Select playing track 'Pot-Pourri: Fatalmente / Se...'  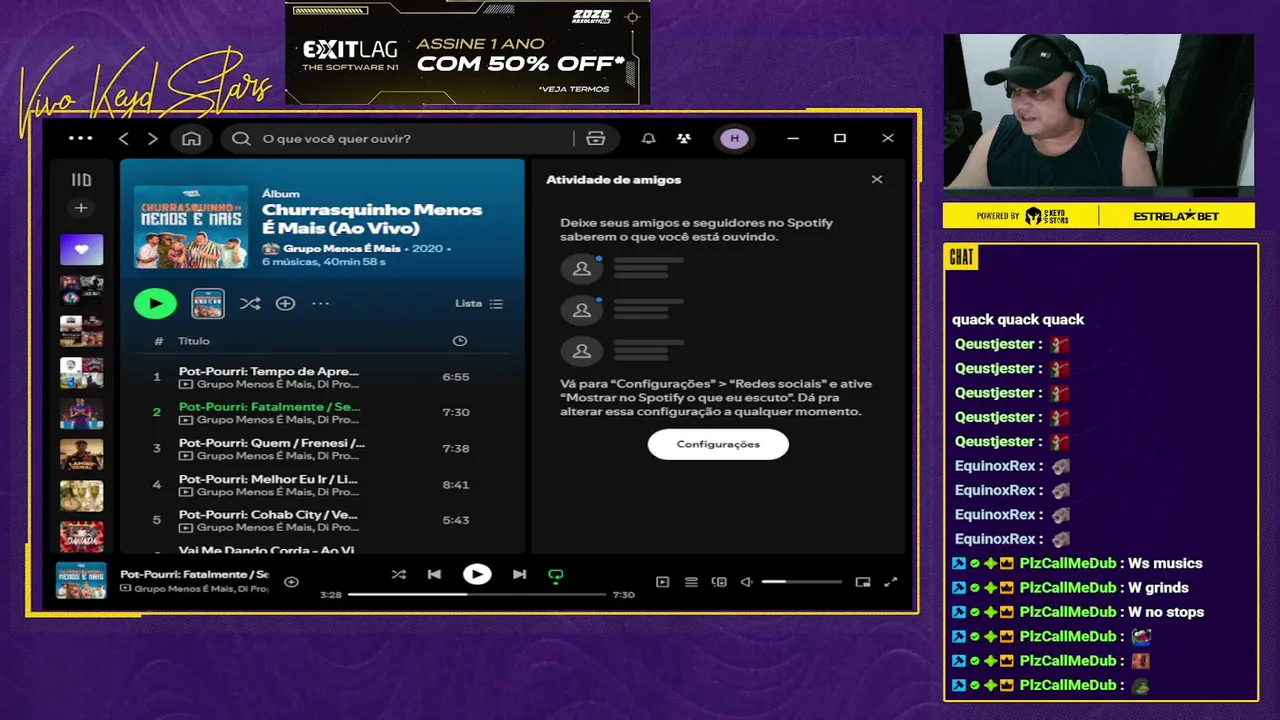pyautogui.click(x=321, y=413)
